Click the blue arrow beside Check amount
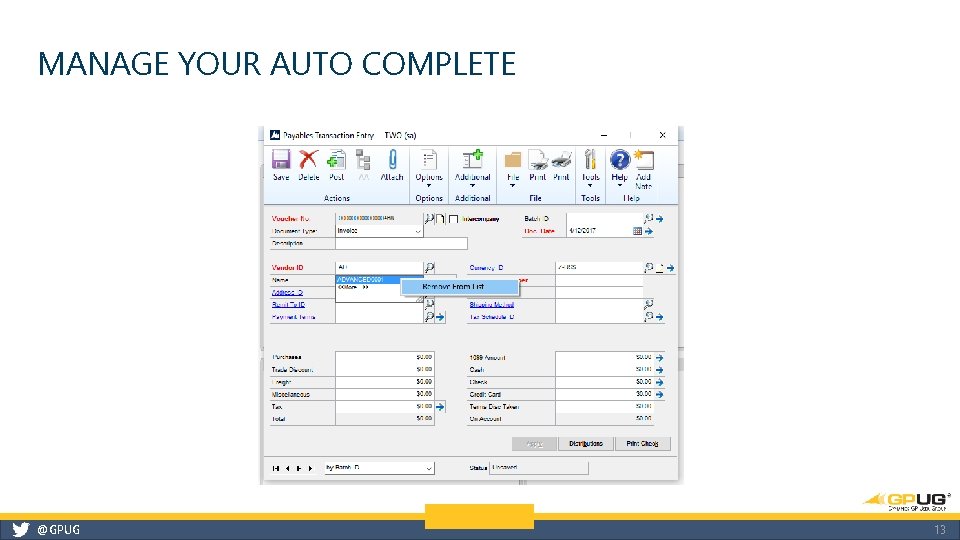Screen dimensions: 960x540 [x=659, y=382]
